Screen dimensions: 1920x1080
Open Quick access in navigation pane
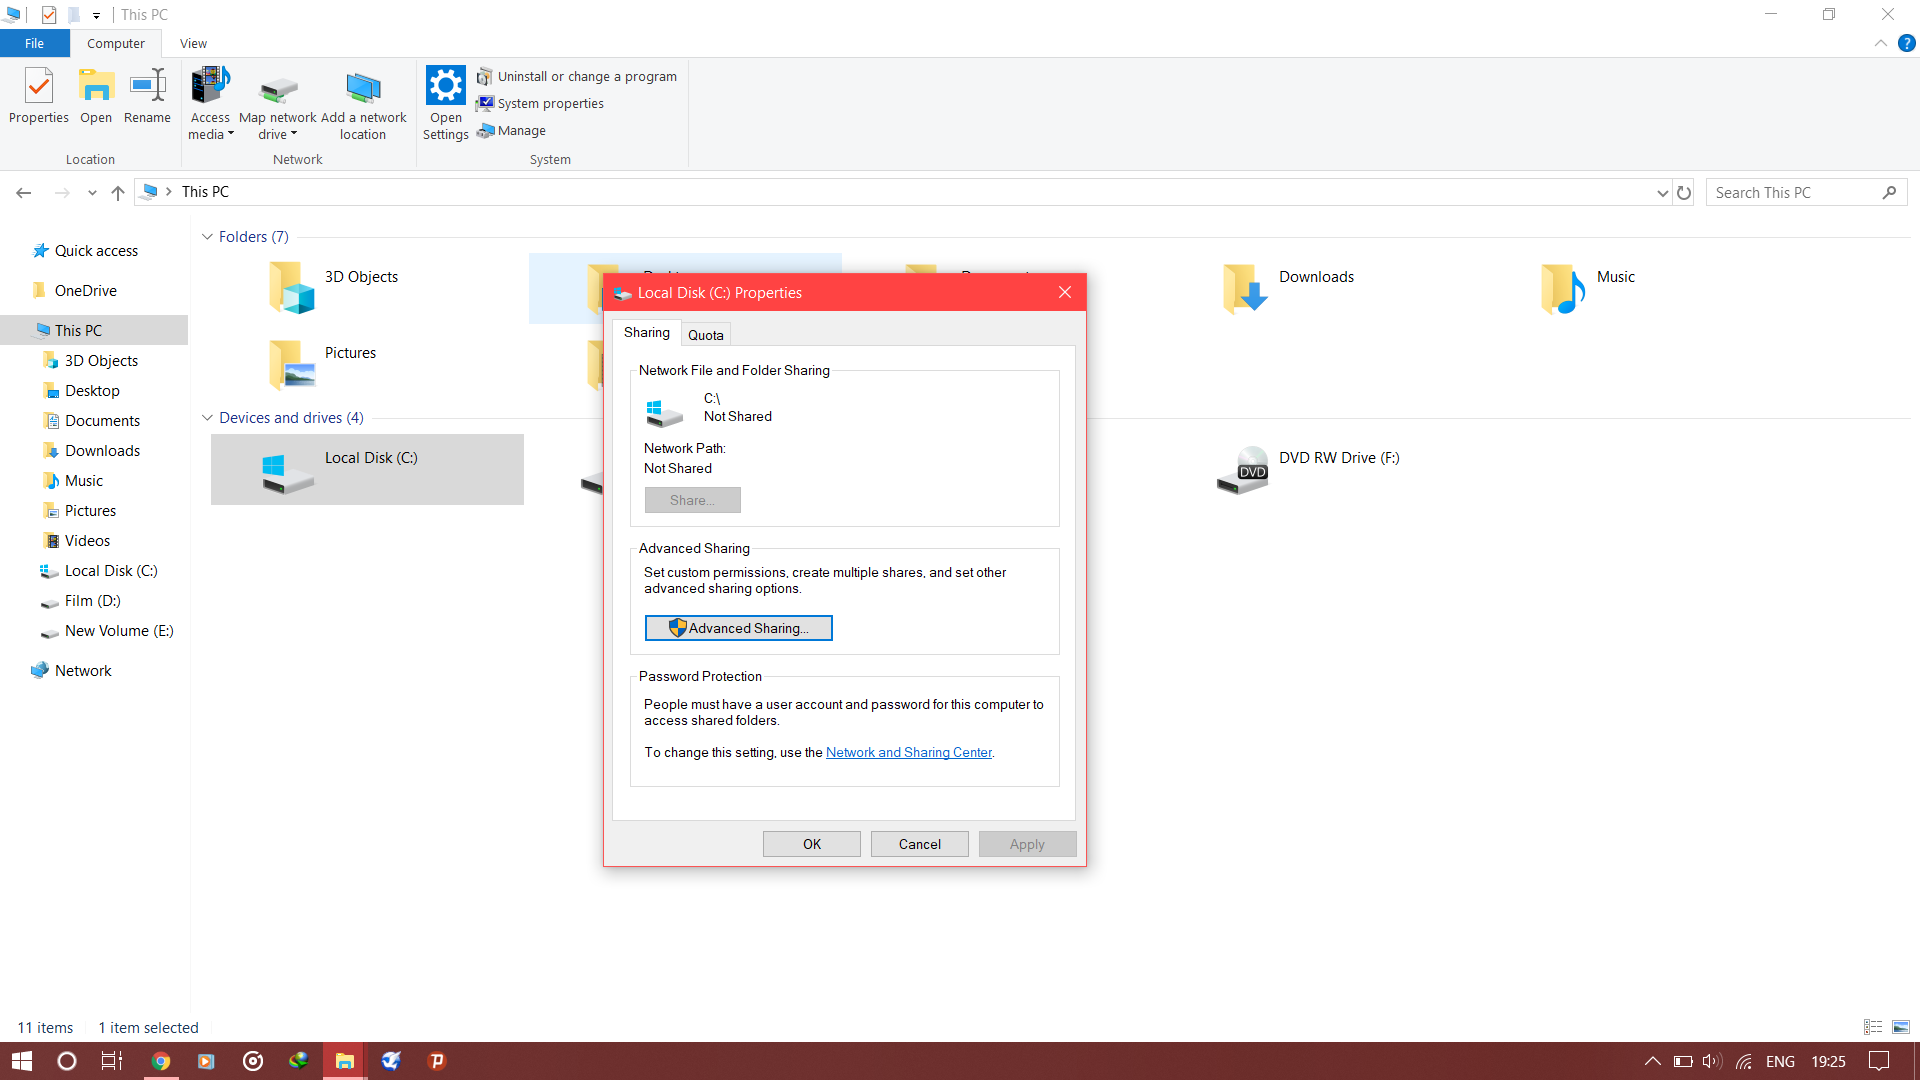(96, 251)
